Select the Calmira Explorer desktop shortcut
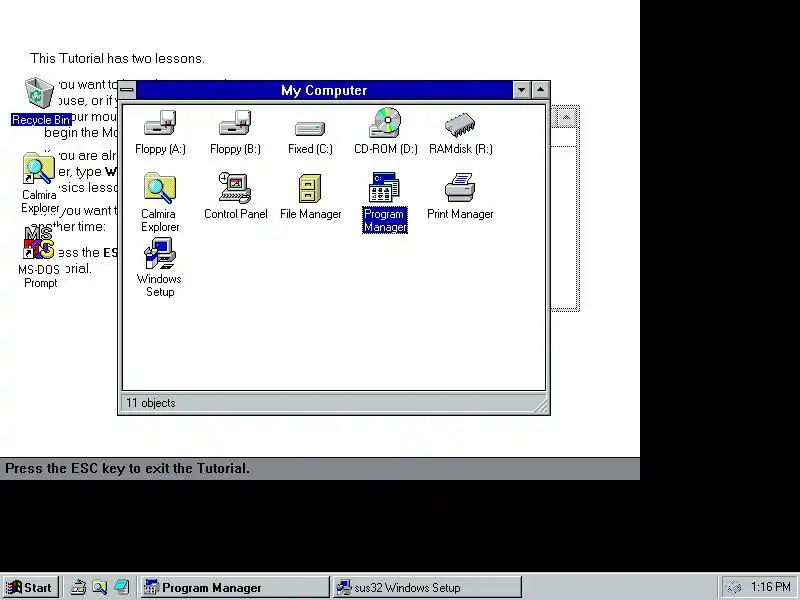Viewport: 800px width, 600px height. pyautogui.click(x=39, y=183)
